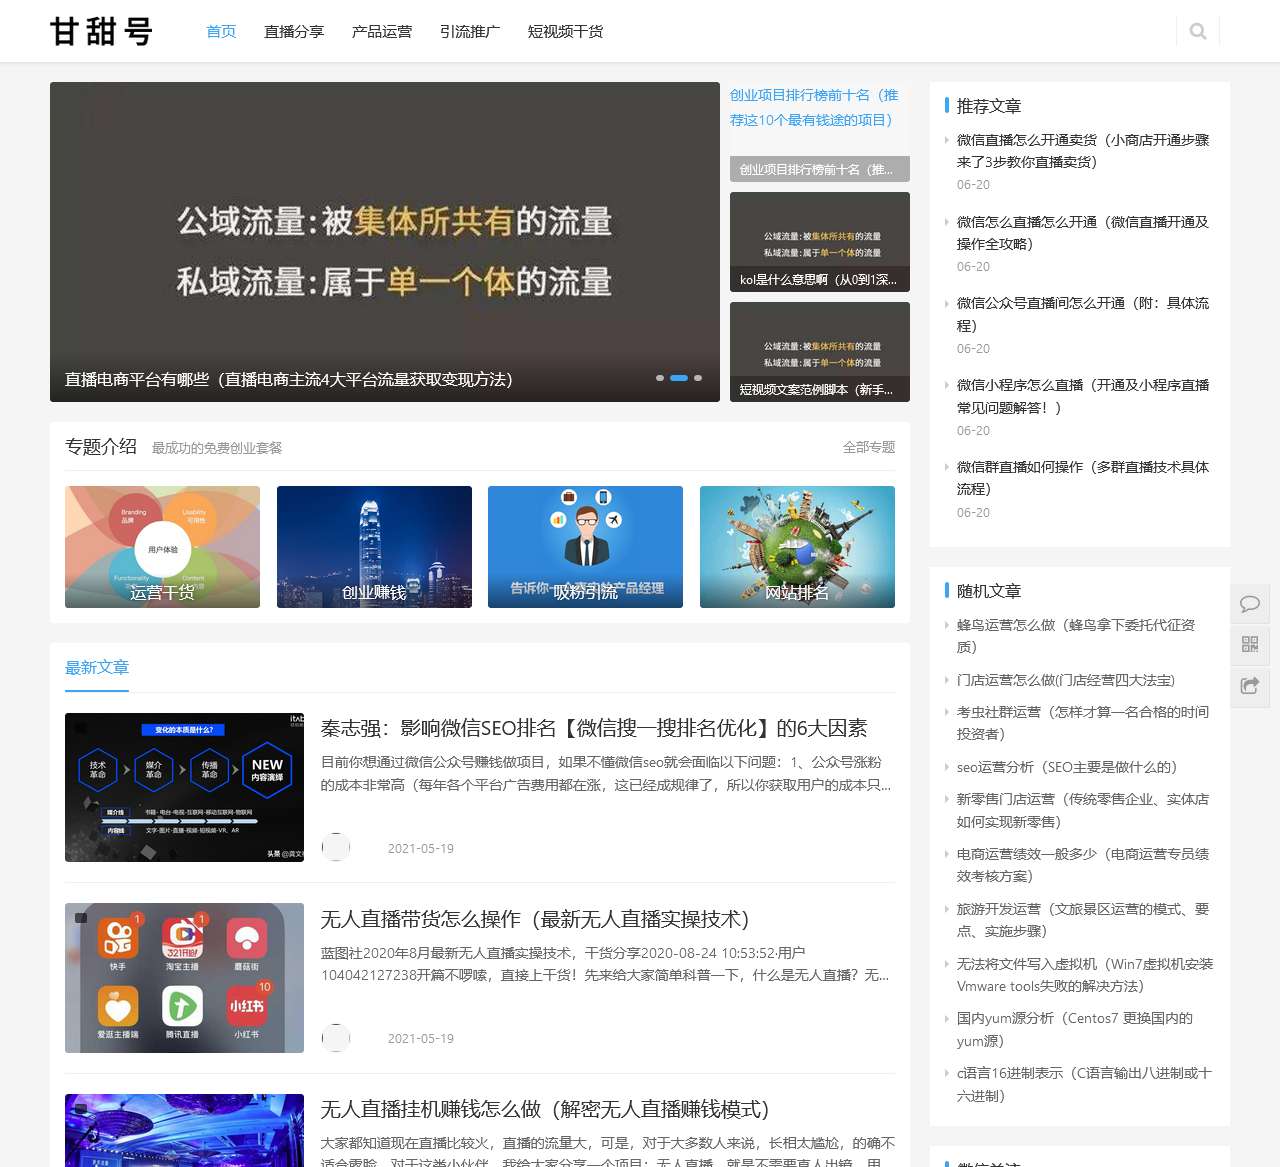1280x1167 pixels.
Task: Open the 网站排名 topic thumbnail
Action: [x=797, y=547]
